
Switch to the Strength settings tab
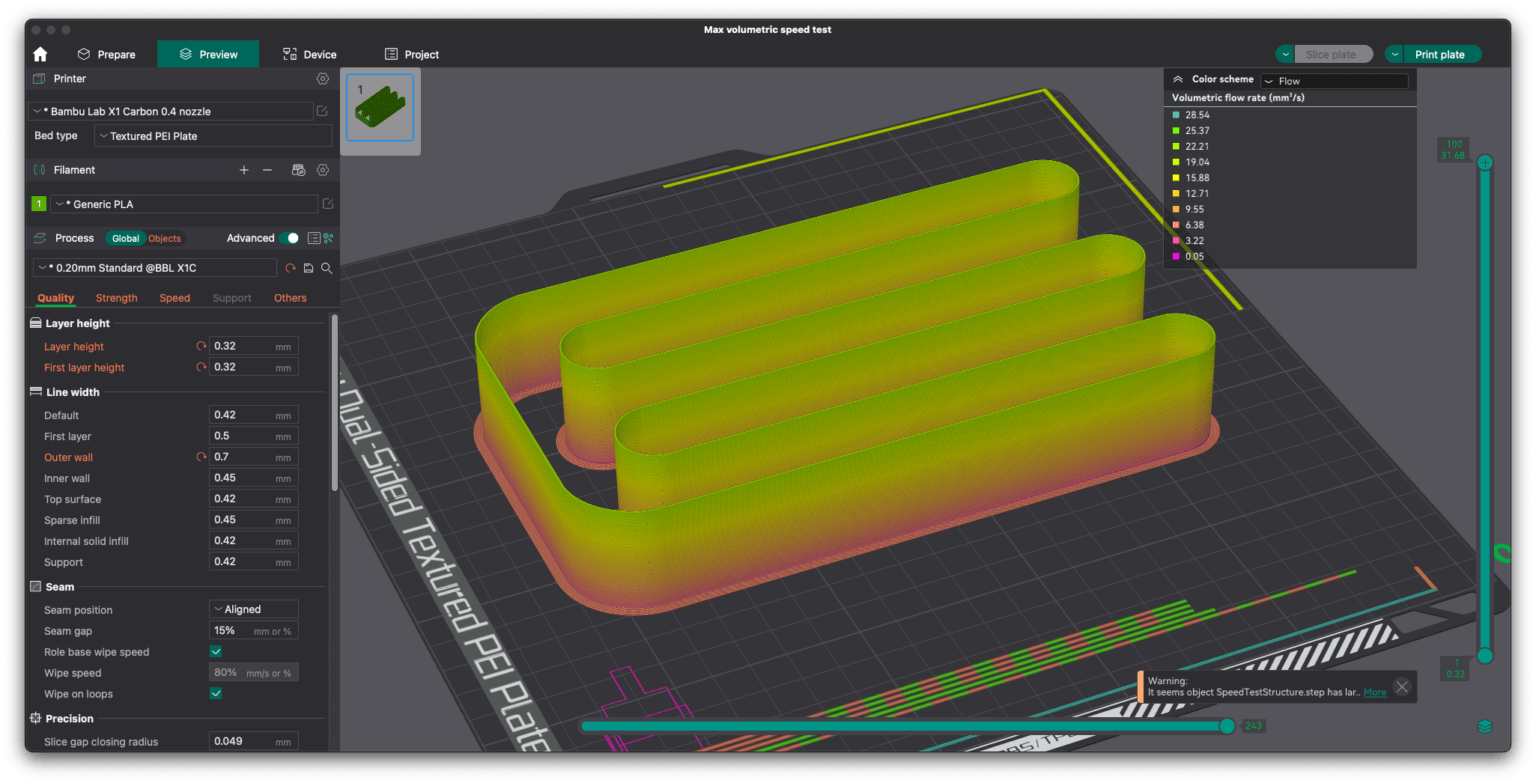(116, 297)
